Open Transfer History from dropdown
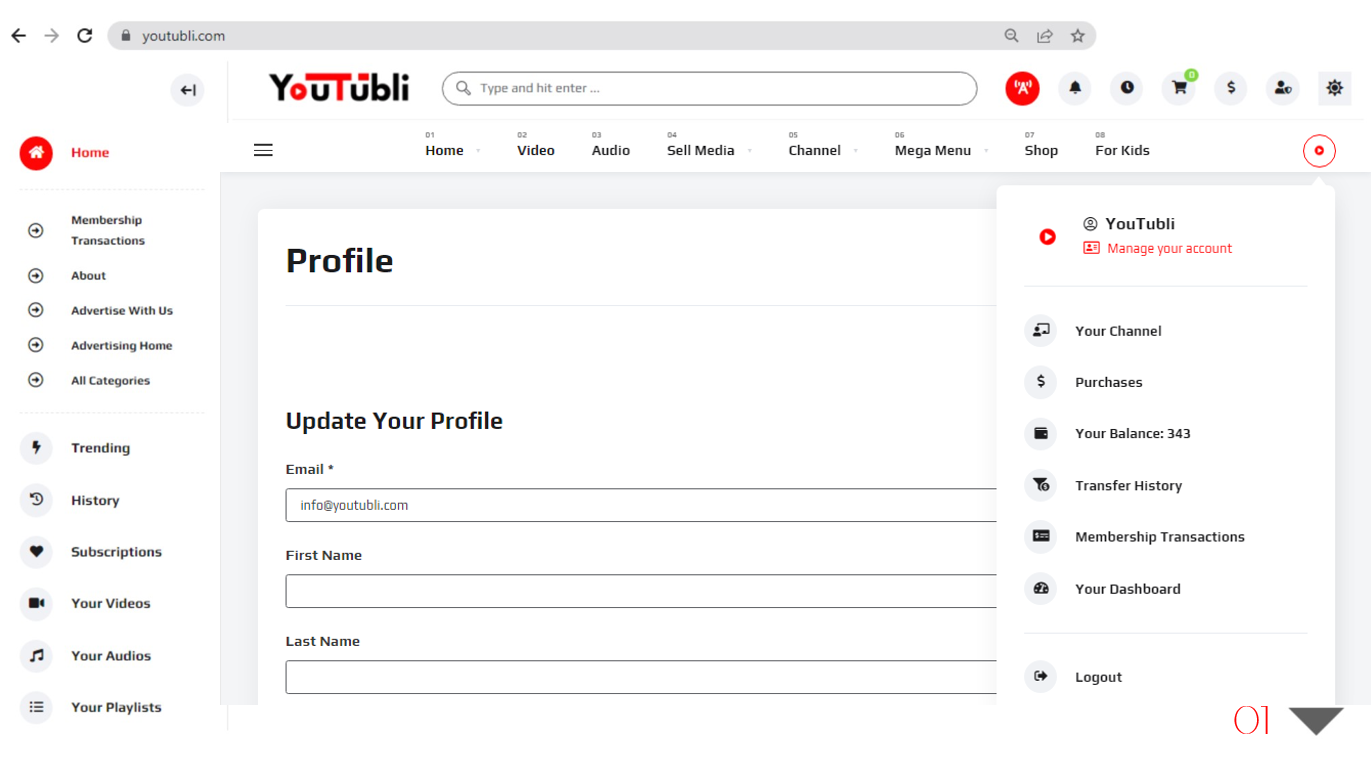 click(1128, 485)
